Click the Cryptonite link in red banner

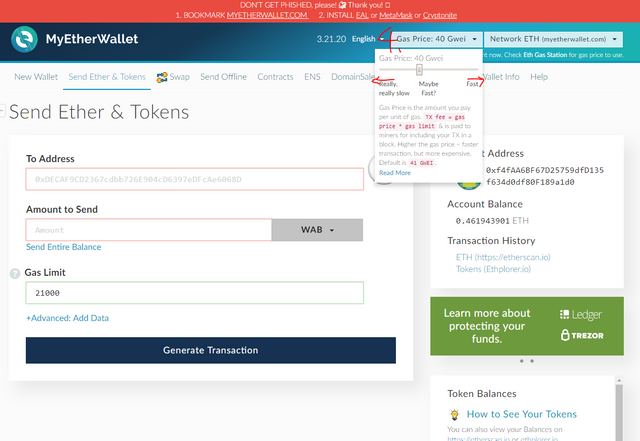[440, 15]
